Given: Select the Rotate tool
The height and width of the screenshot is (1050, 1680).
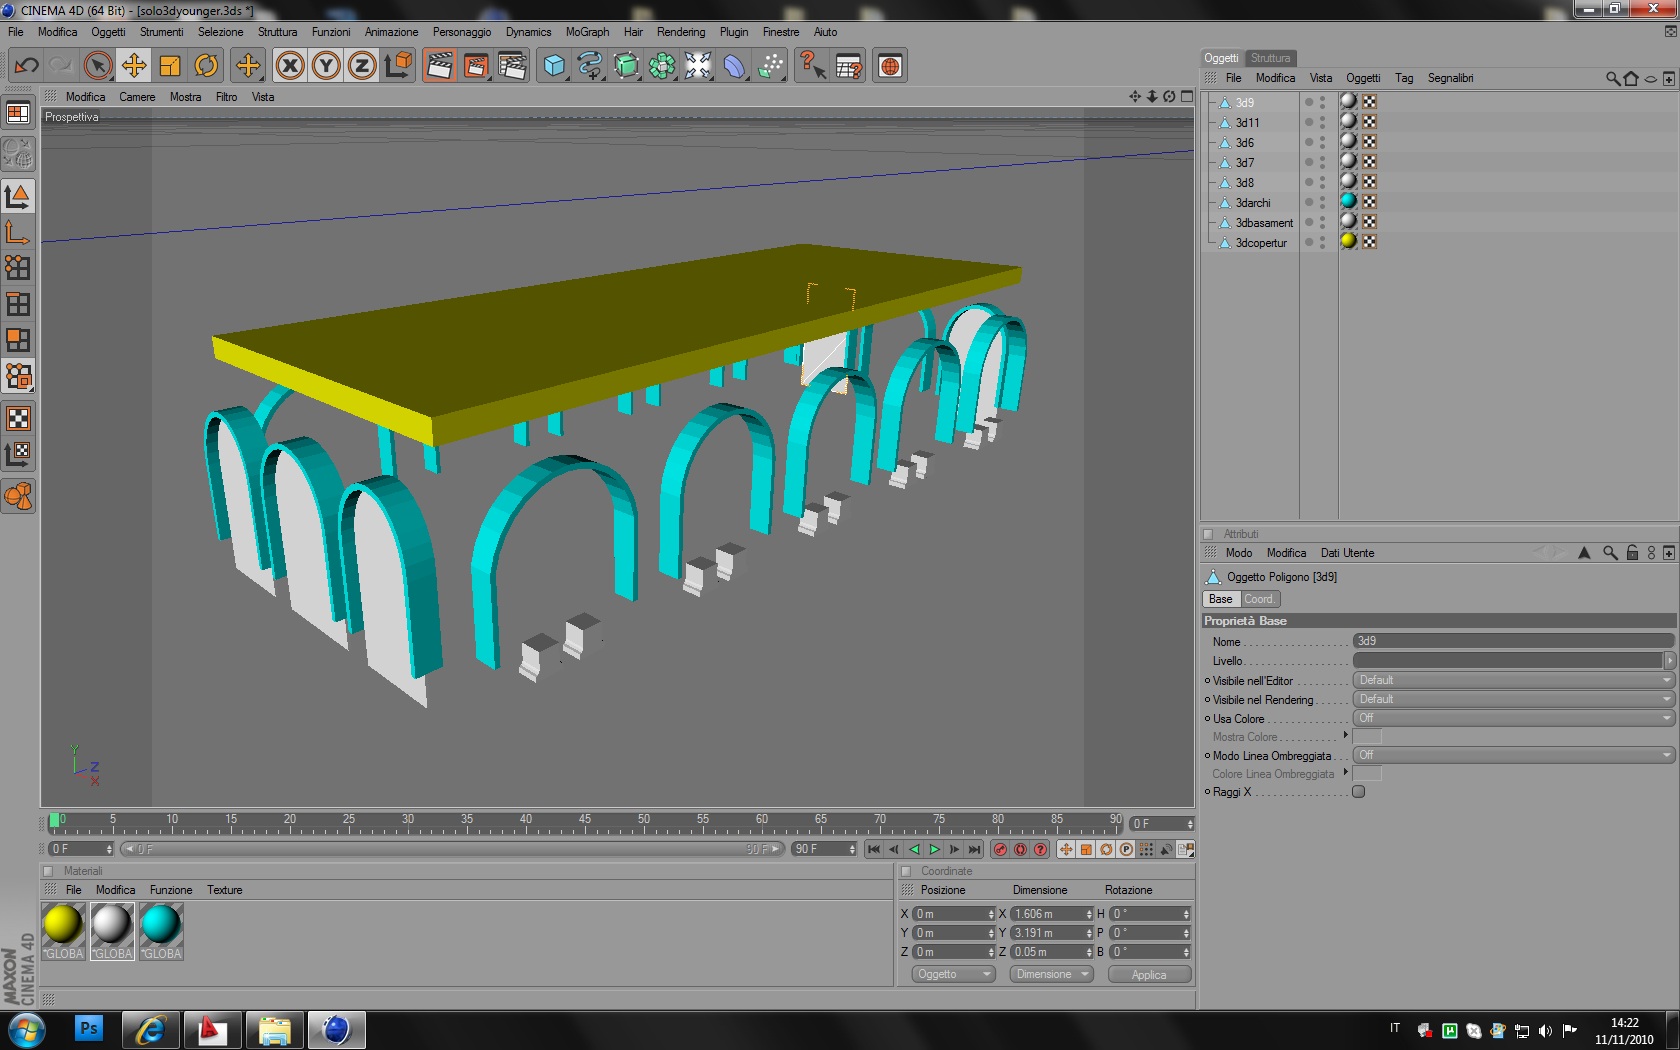Looking at the screenshot, I should coord(206,66).
